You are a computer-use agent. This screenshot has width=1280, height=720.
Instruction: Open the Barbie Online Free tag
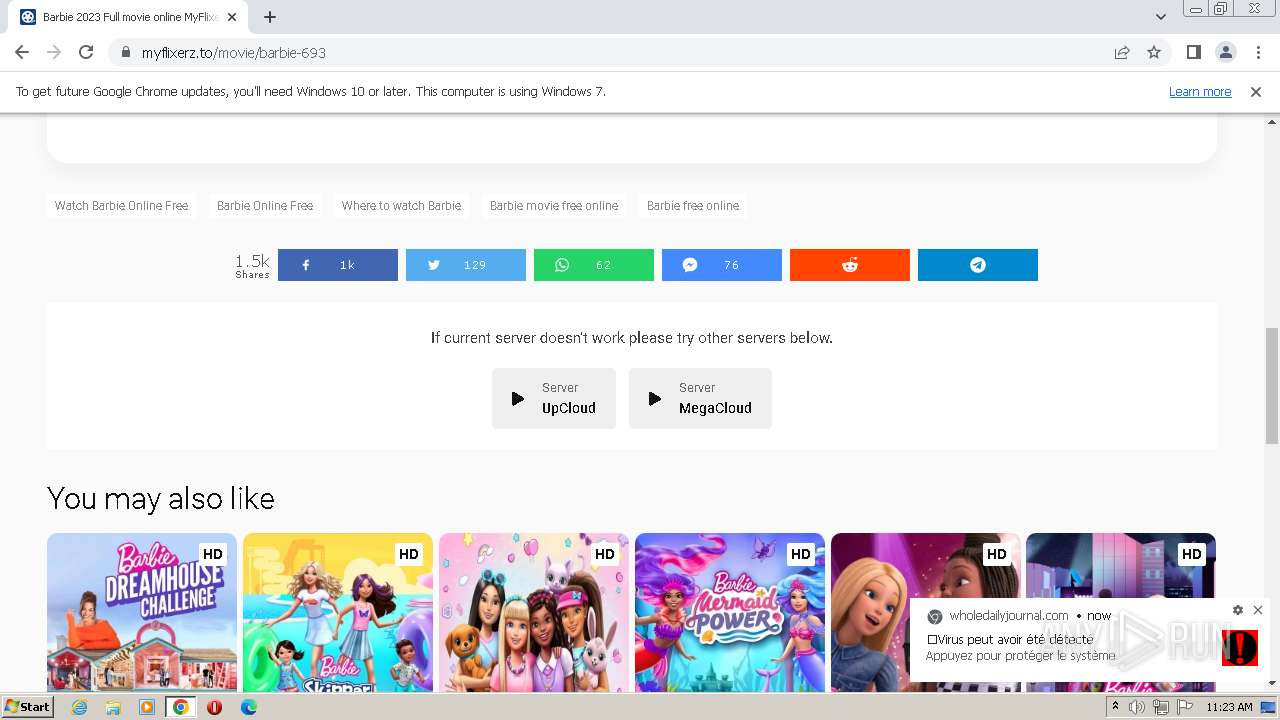(x=265, y=206)
